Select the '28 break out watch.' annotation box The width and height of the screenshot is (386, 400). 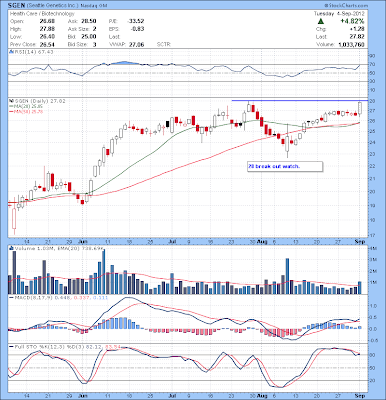285,166
